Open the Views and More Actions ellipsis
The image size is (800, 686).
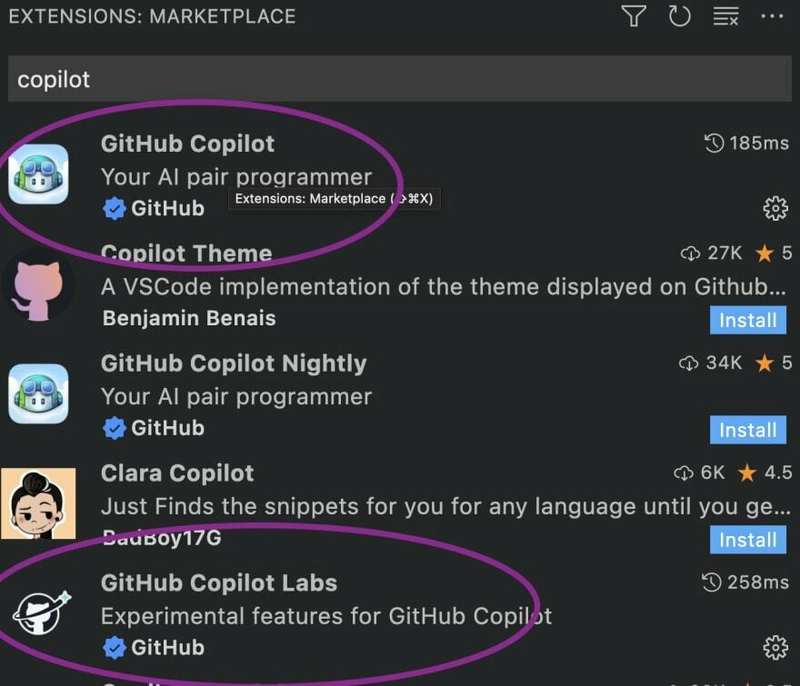772,17
